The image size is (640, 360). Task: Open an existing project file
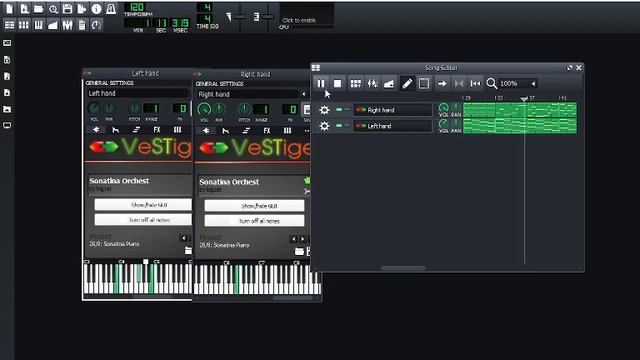pyautogui.click(x=38, y=9)
